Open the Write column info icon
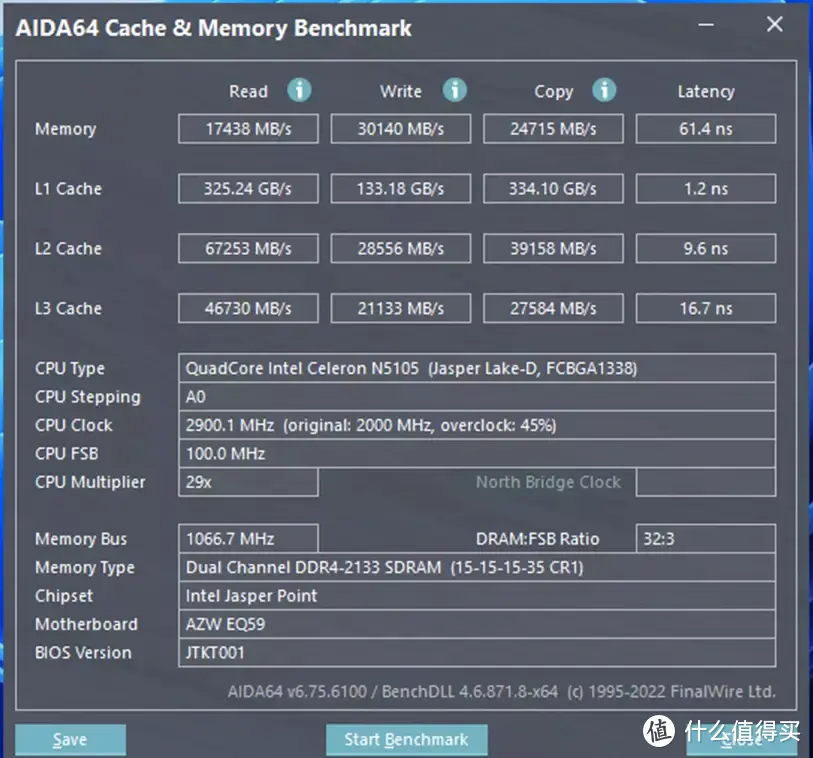The image size is (813, 758). point(454,90)
